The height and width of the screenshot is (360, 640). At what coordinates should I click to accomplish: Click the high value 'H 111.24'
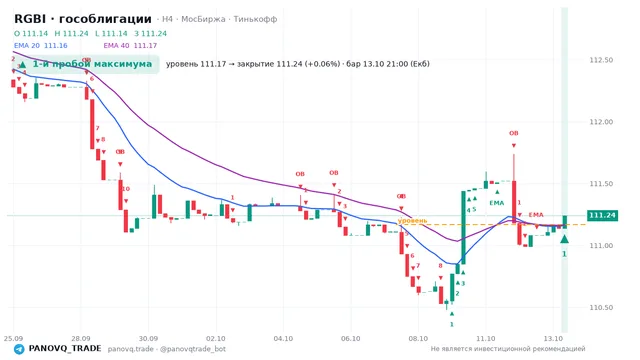[71, 33]
